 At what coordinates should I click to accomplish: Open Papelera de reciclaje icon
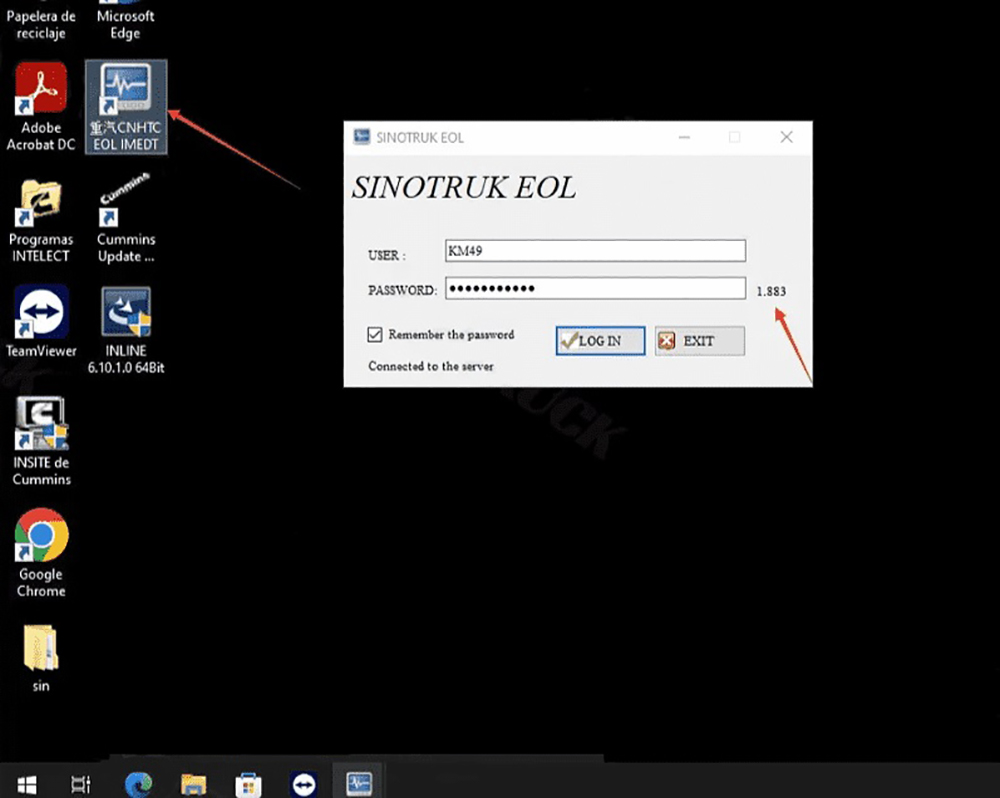pyautogui.click(x=41, y=22)
